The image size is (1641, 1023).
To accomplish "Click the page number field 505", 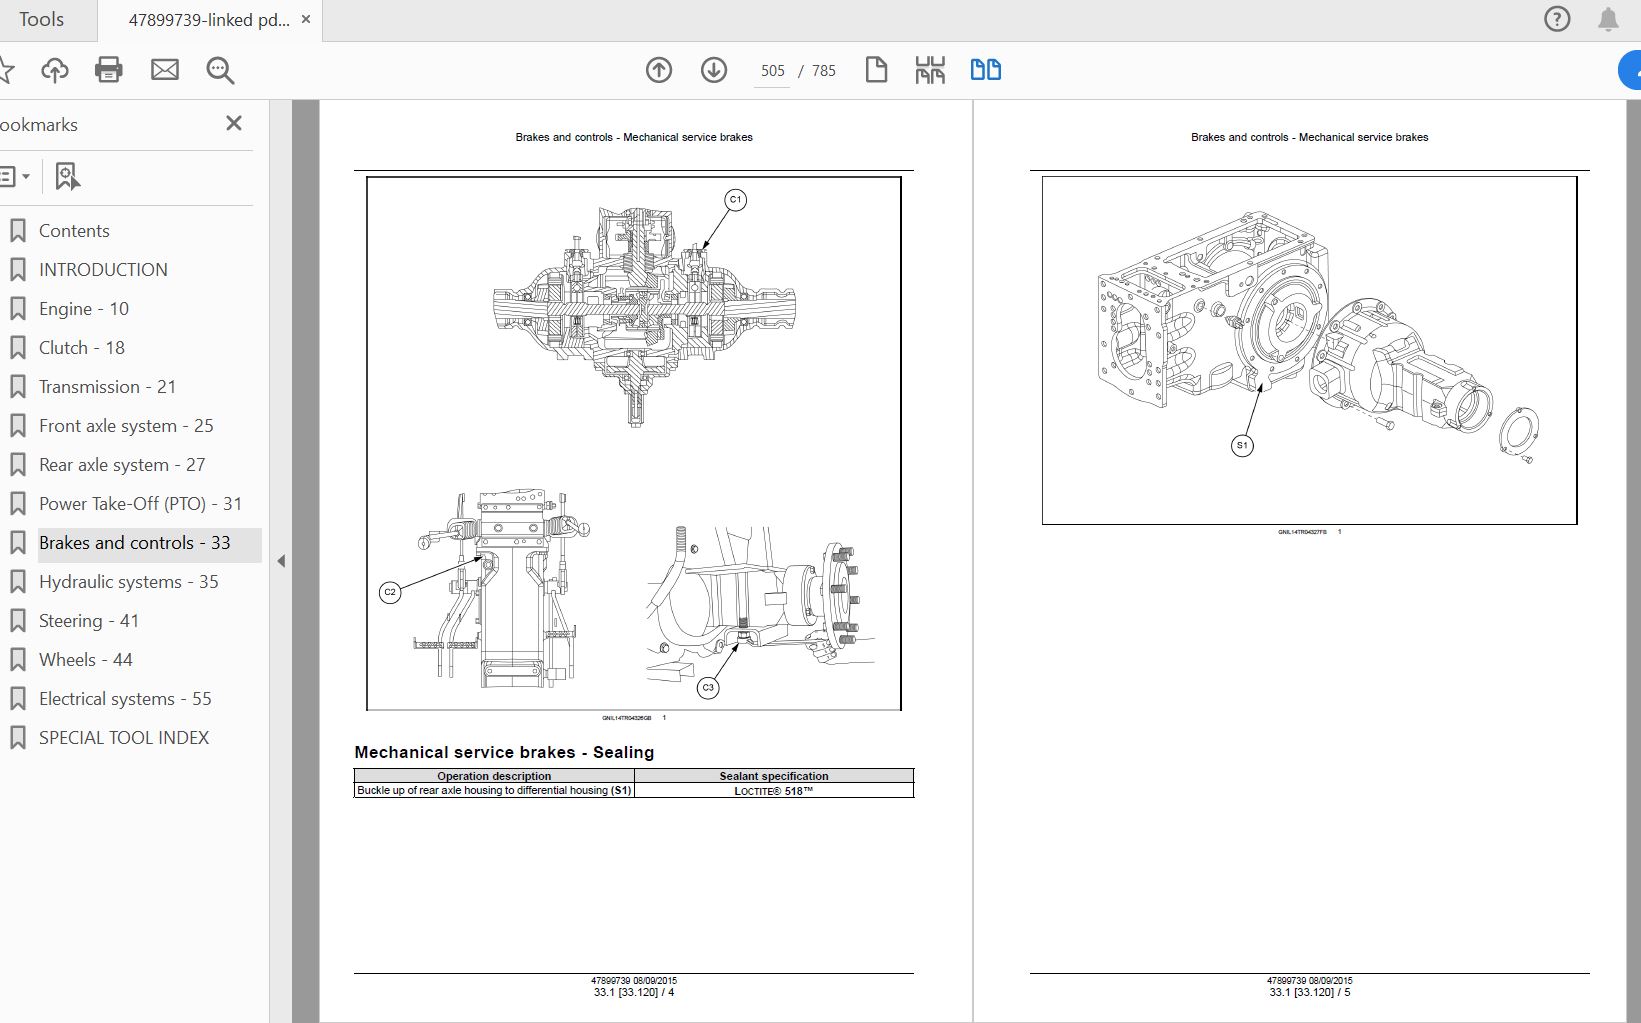I will (x=772, y=71).
